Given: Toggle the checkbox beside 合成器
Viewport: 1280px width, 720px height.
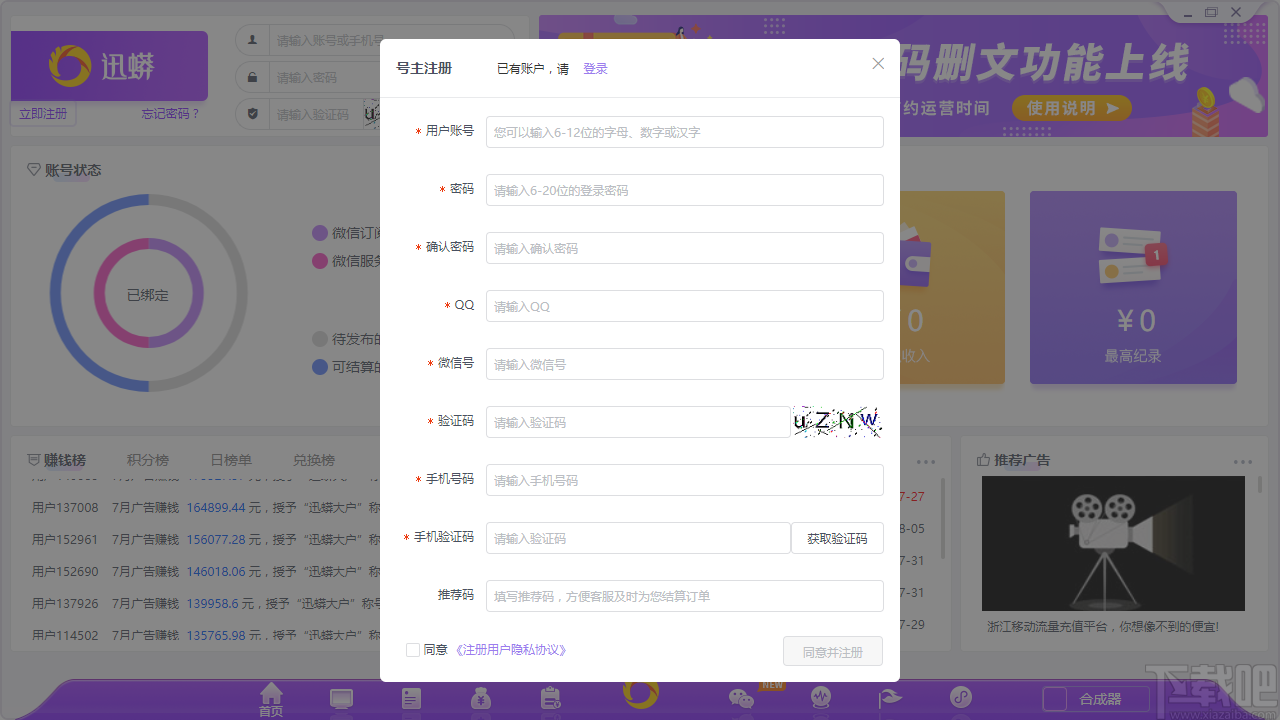Looking at the screenshot, I should click(x=1054, y=699).
